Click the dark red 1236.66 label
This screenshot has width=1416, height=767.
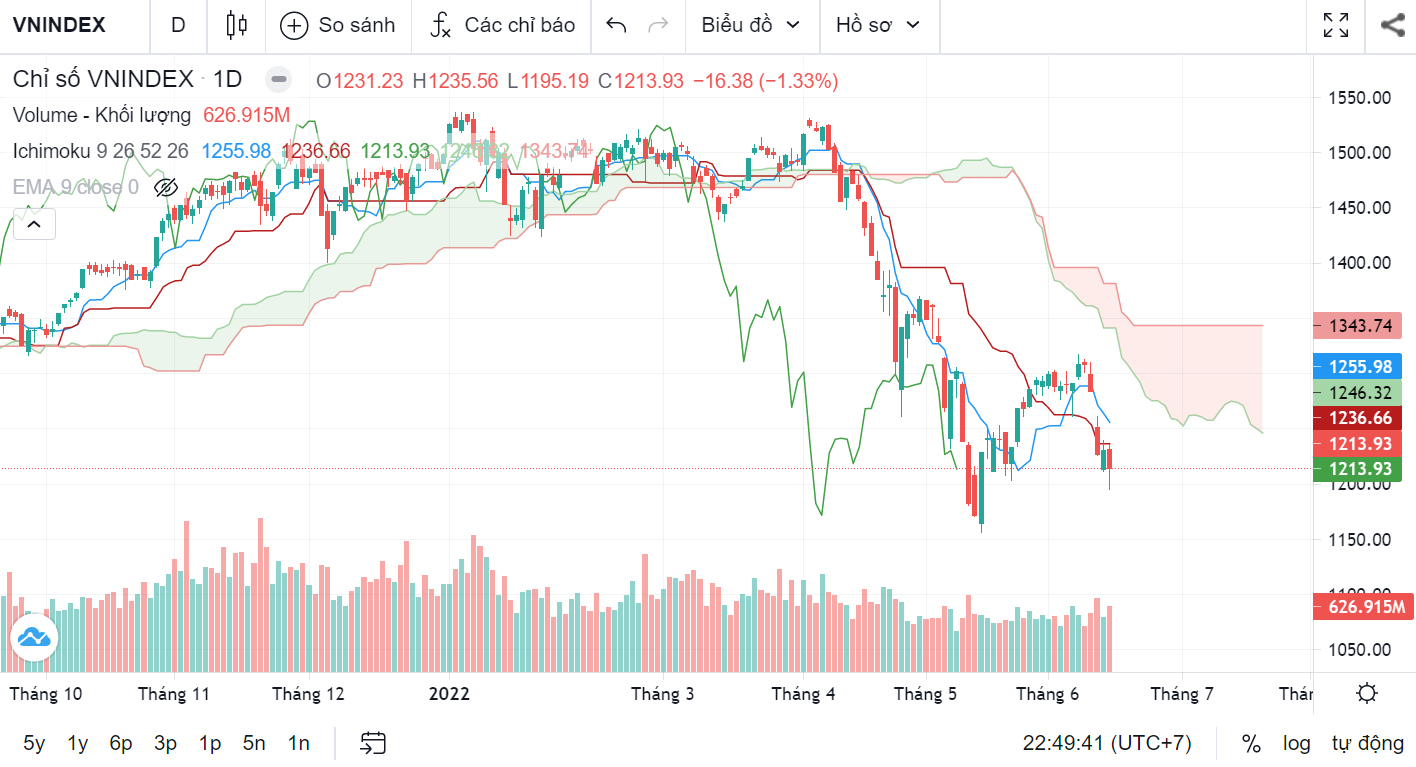click(x=1360, y=418)
